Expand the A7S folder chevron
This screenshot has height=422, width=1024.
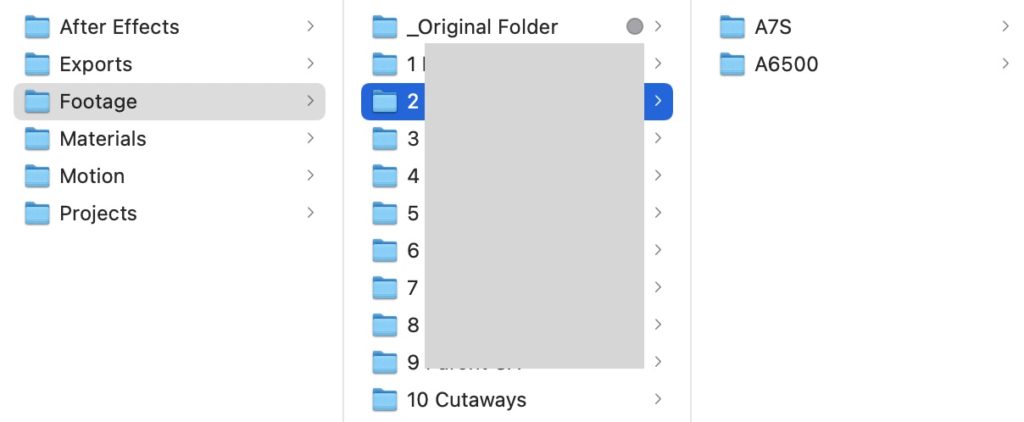tap(1005, 27)
